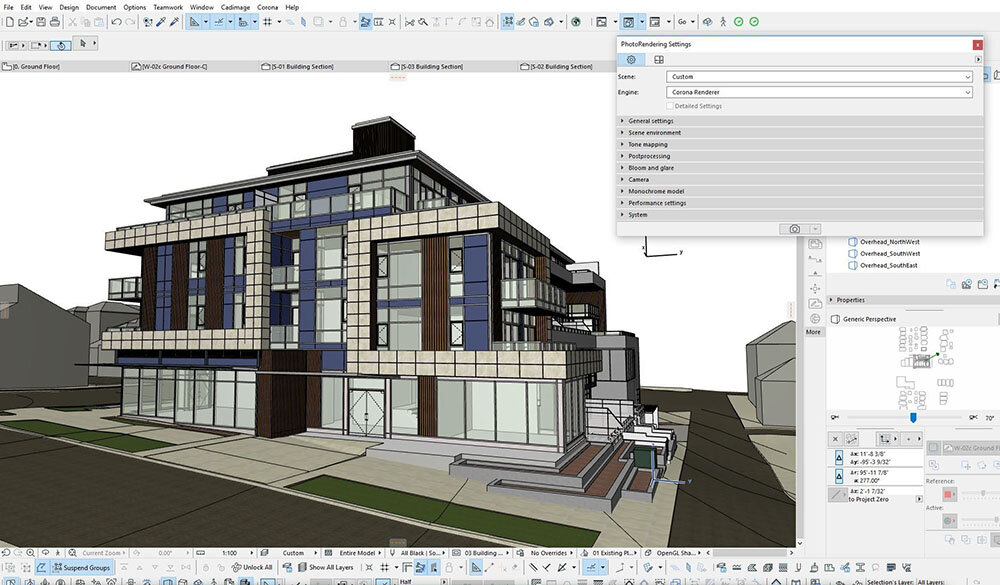Viewport: 1000px width, 585px height.
Task: Click the Undo arrow icon
Action: 117,21
